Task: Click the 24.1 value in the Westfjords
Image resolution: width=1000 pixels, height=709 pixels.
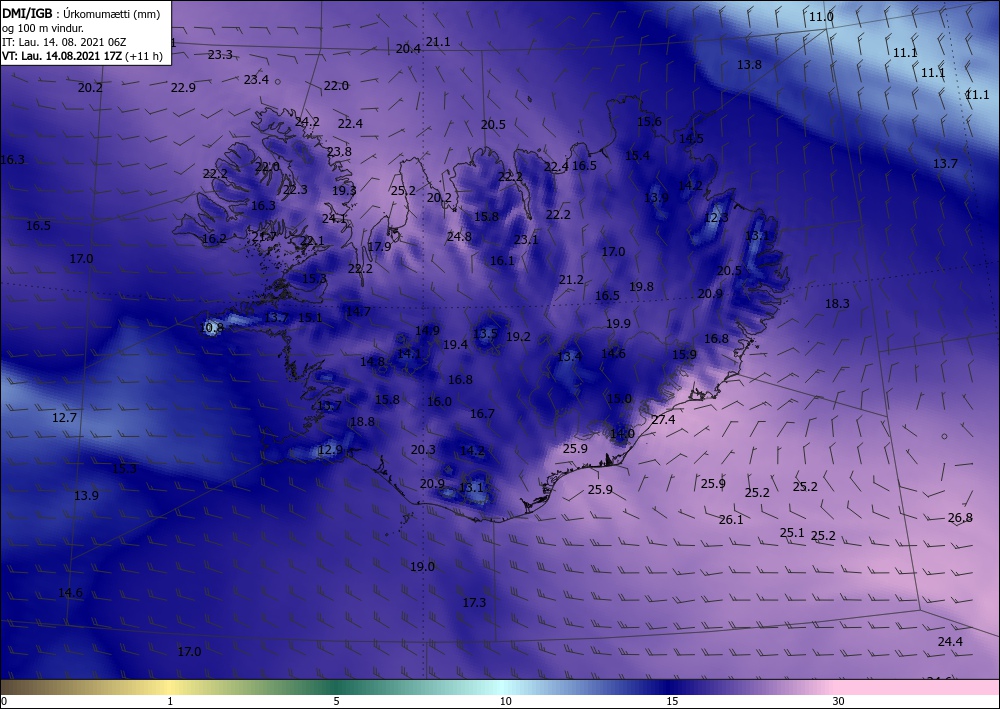Action: (x=334, y=219)
